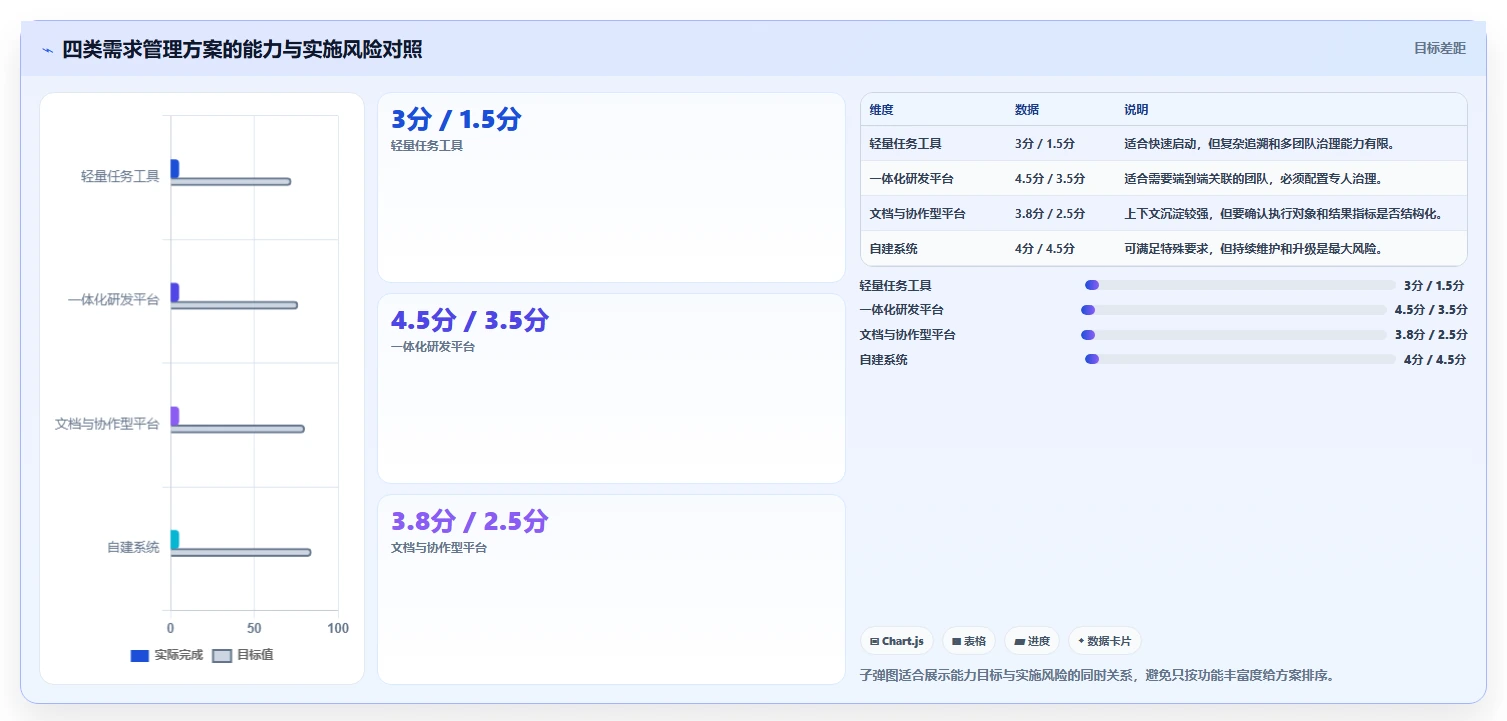Click the 文档与协作型平台 cell in the table

tap(918, 214)
